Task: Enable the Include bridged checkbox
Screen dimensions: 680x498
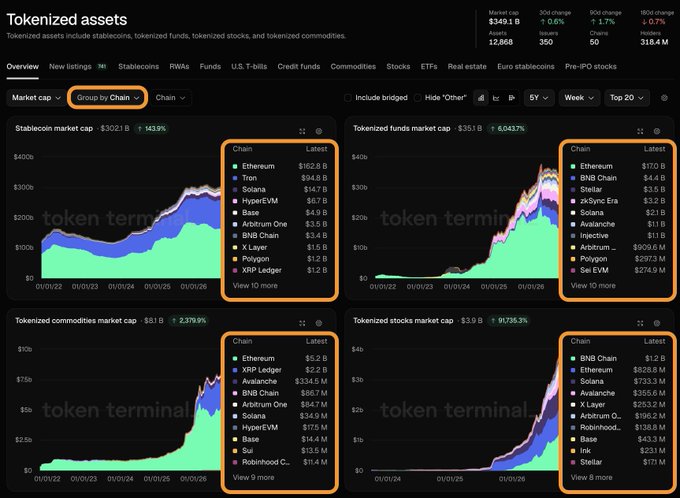Action: click(x=347, y=98)
